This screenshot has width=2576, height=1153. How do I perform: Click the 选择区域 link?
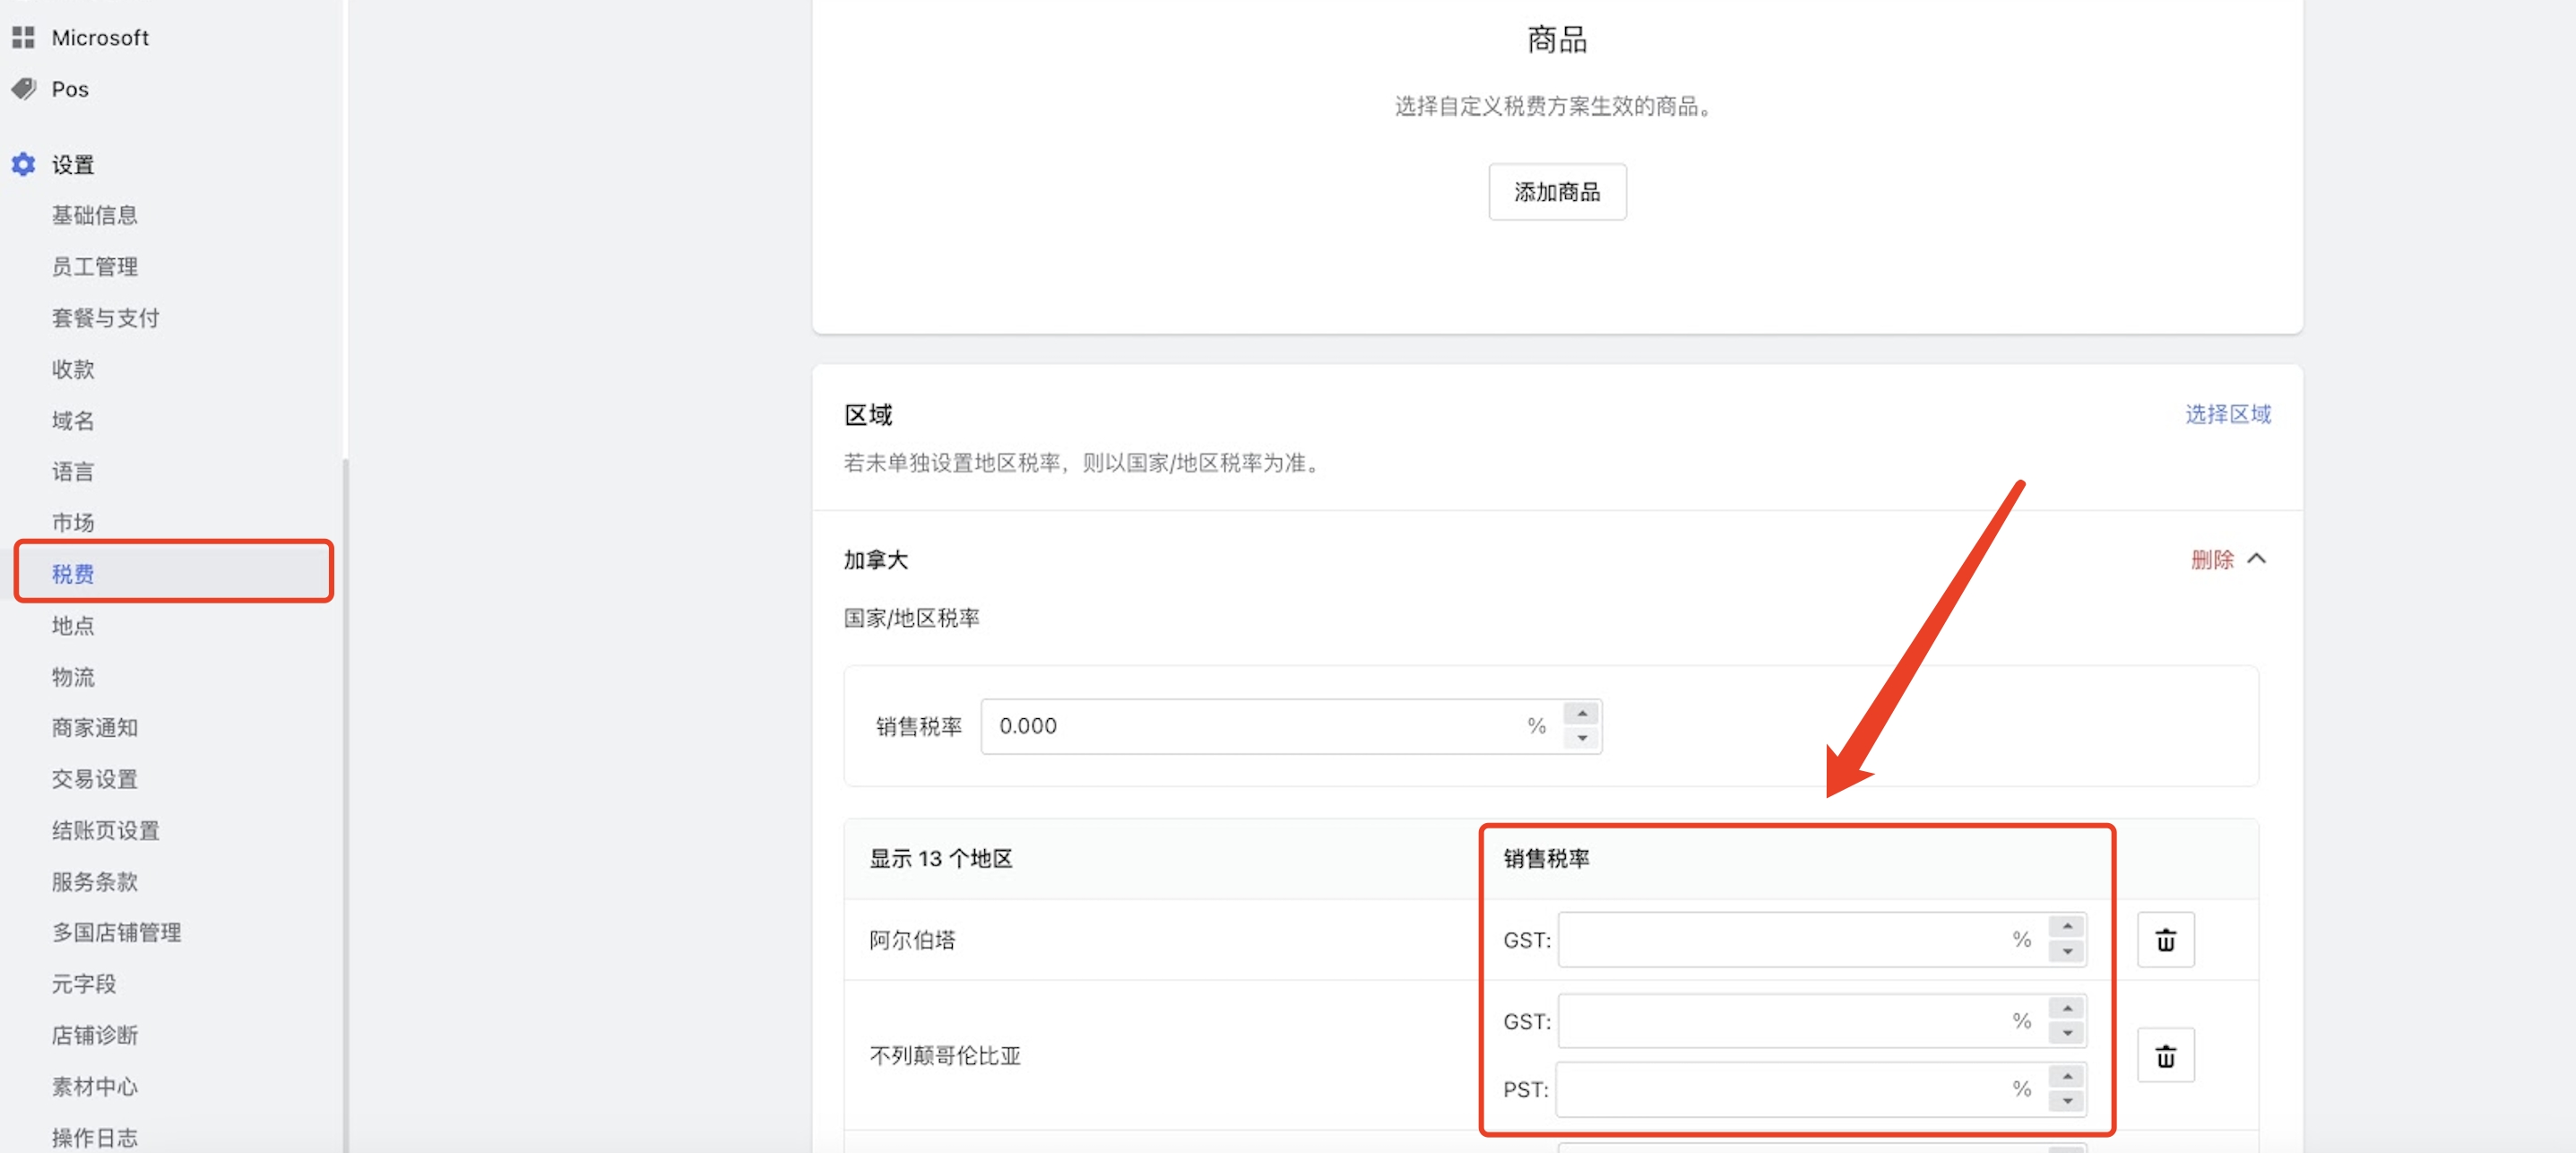point(2227,414)
